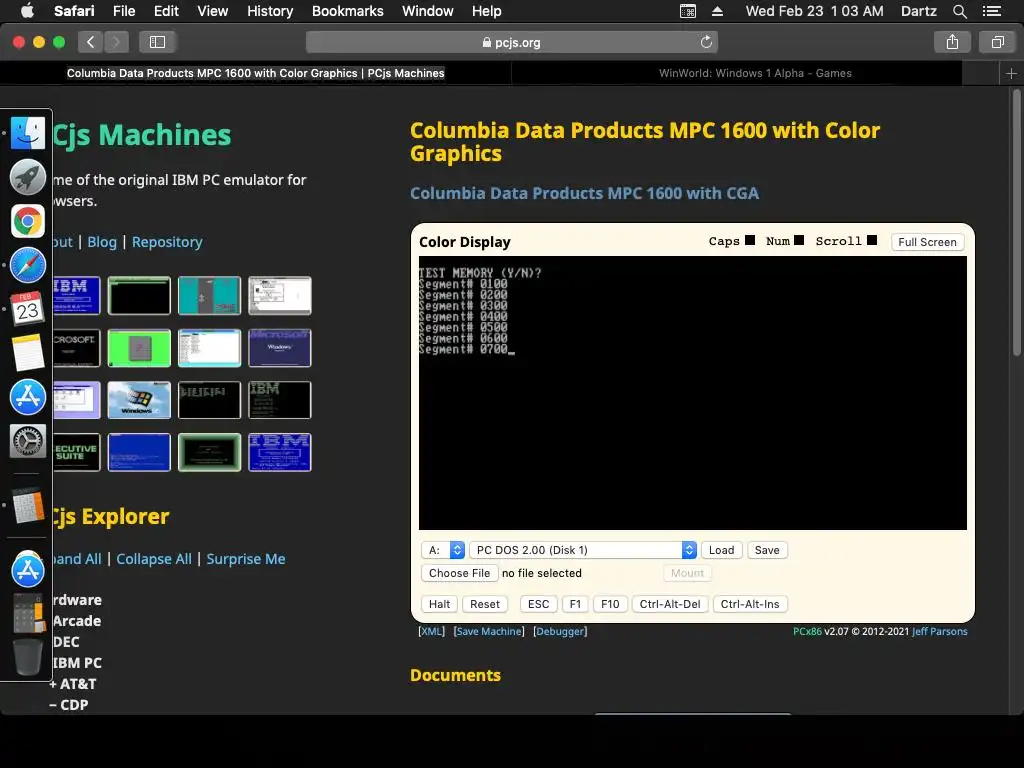Send ESC key button
This screenshot has height=768, width=1024.
(538, 604)
